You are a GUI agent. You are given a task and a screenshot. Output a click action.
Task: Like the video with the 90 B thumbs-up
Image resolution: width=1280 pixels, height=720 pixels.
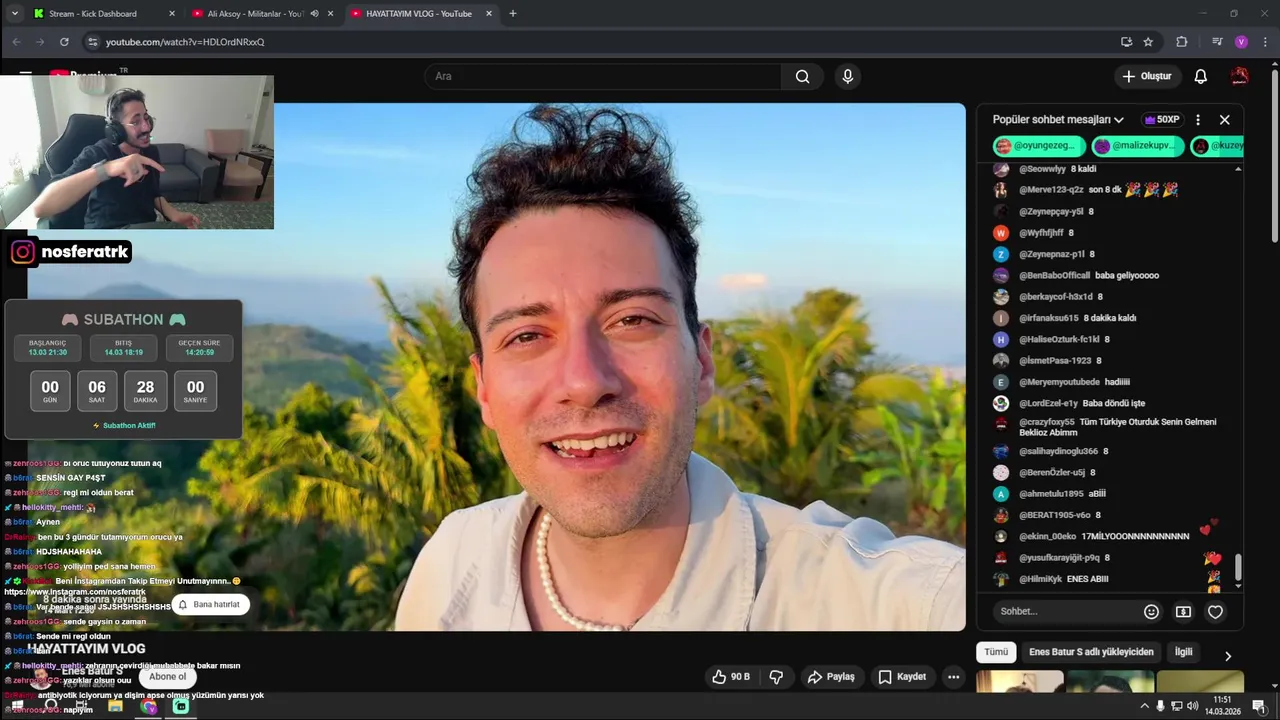[731, 677]
